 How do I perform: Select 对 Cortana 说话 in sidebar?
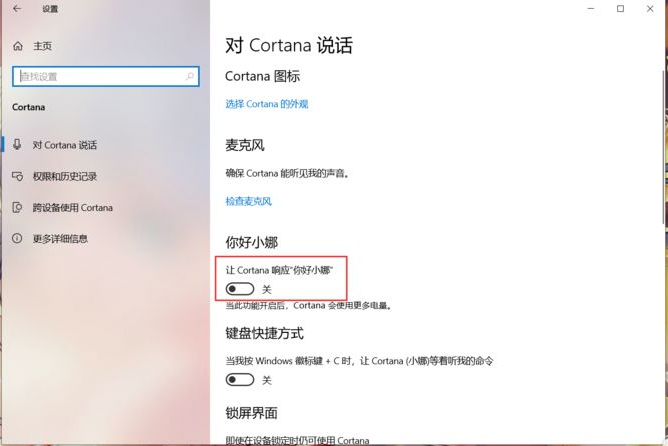(x=65, y=145)
